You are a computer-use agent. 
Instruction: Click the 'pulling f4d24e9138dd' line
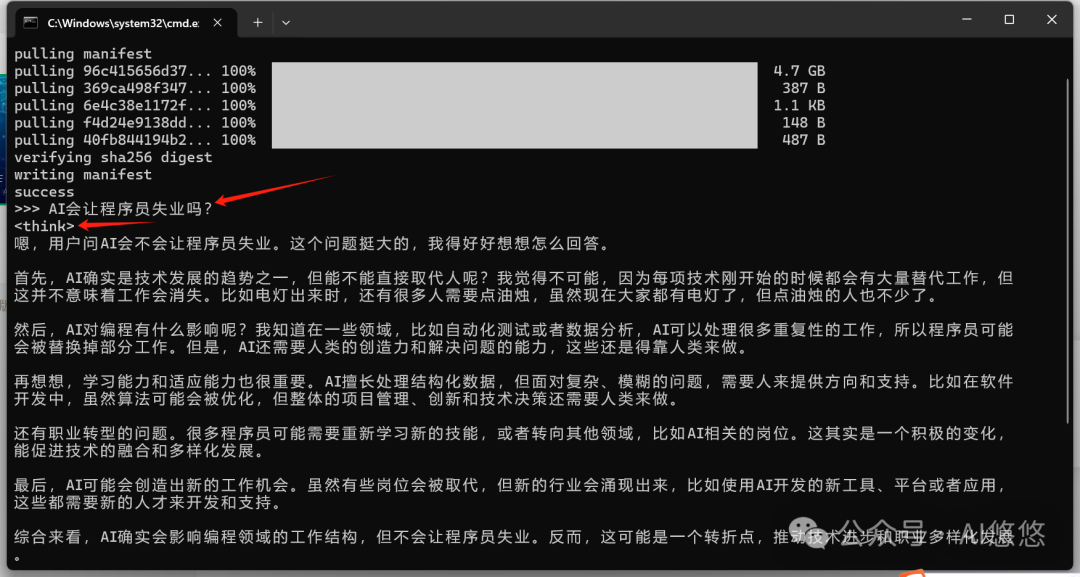419,123
